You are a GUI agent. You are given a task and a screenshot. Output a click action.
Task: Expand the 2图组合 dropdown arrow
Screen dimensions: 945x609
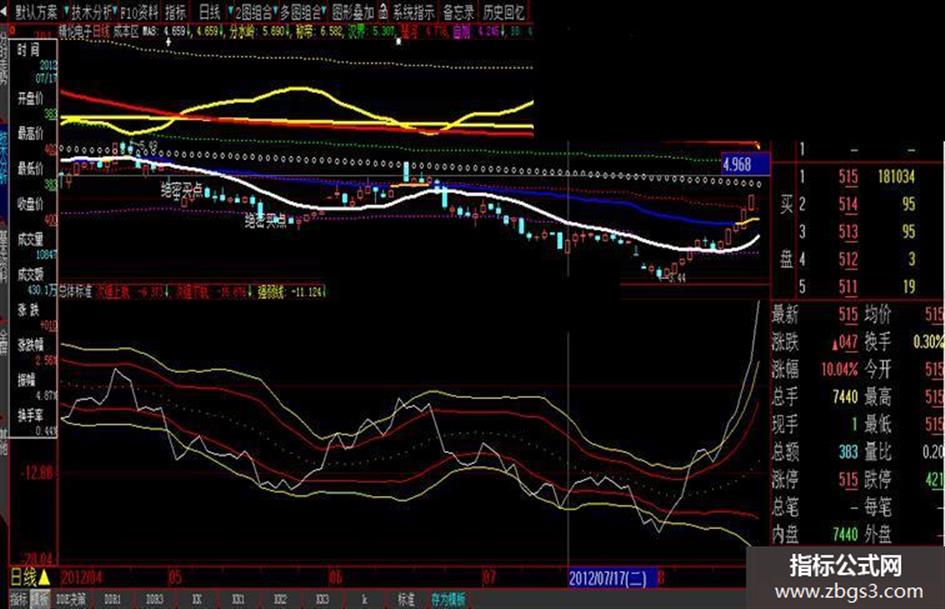(230, 11)
